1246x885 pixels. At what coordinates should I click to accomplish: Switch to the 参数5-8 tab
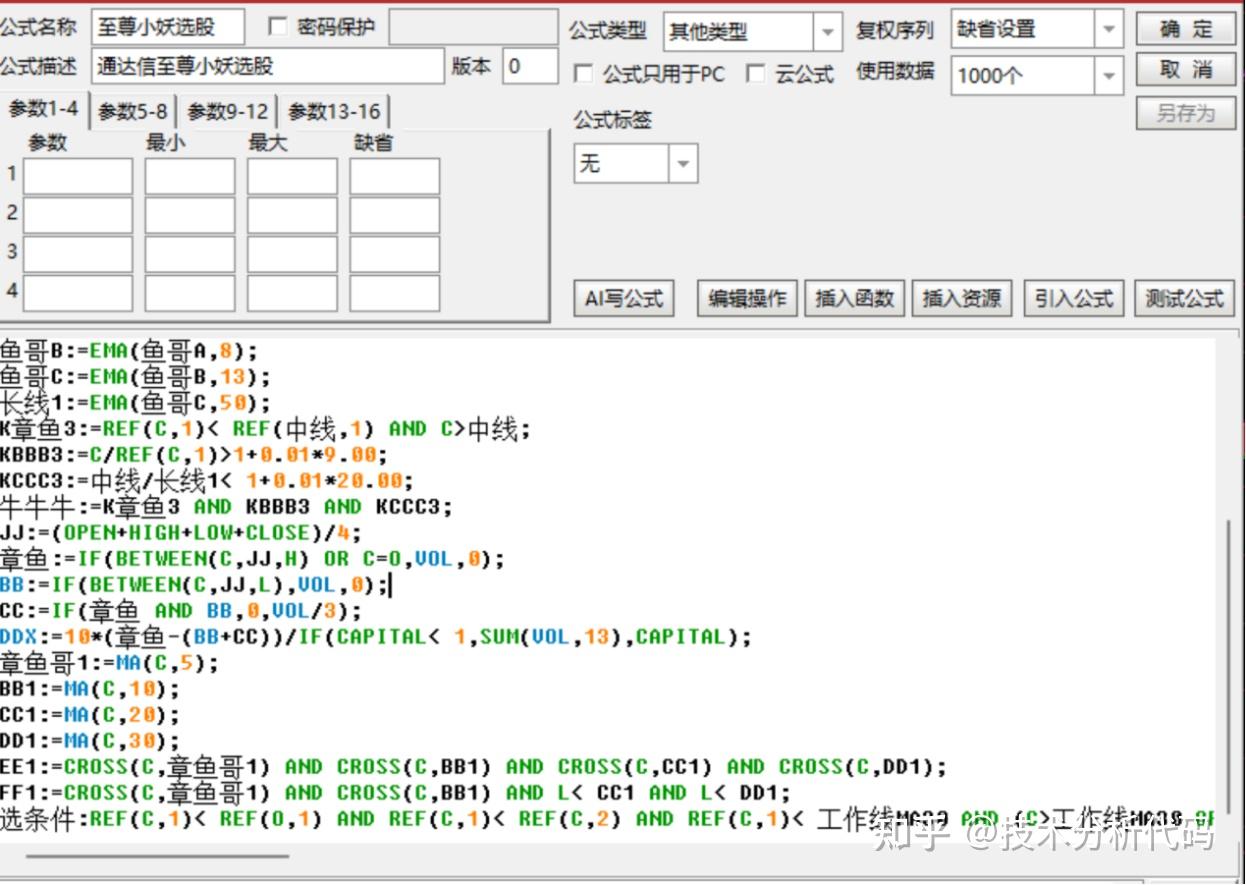133,112
